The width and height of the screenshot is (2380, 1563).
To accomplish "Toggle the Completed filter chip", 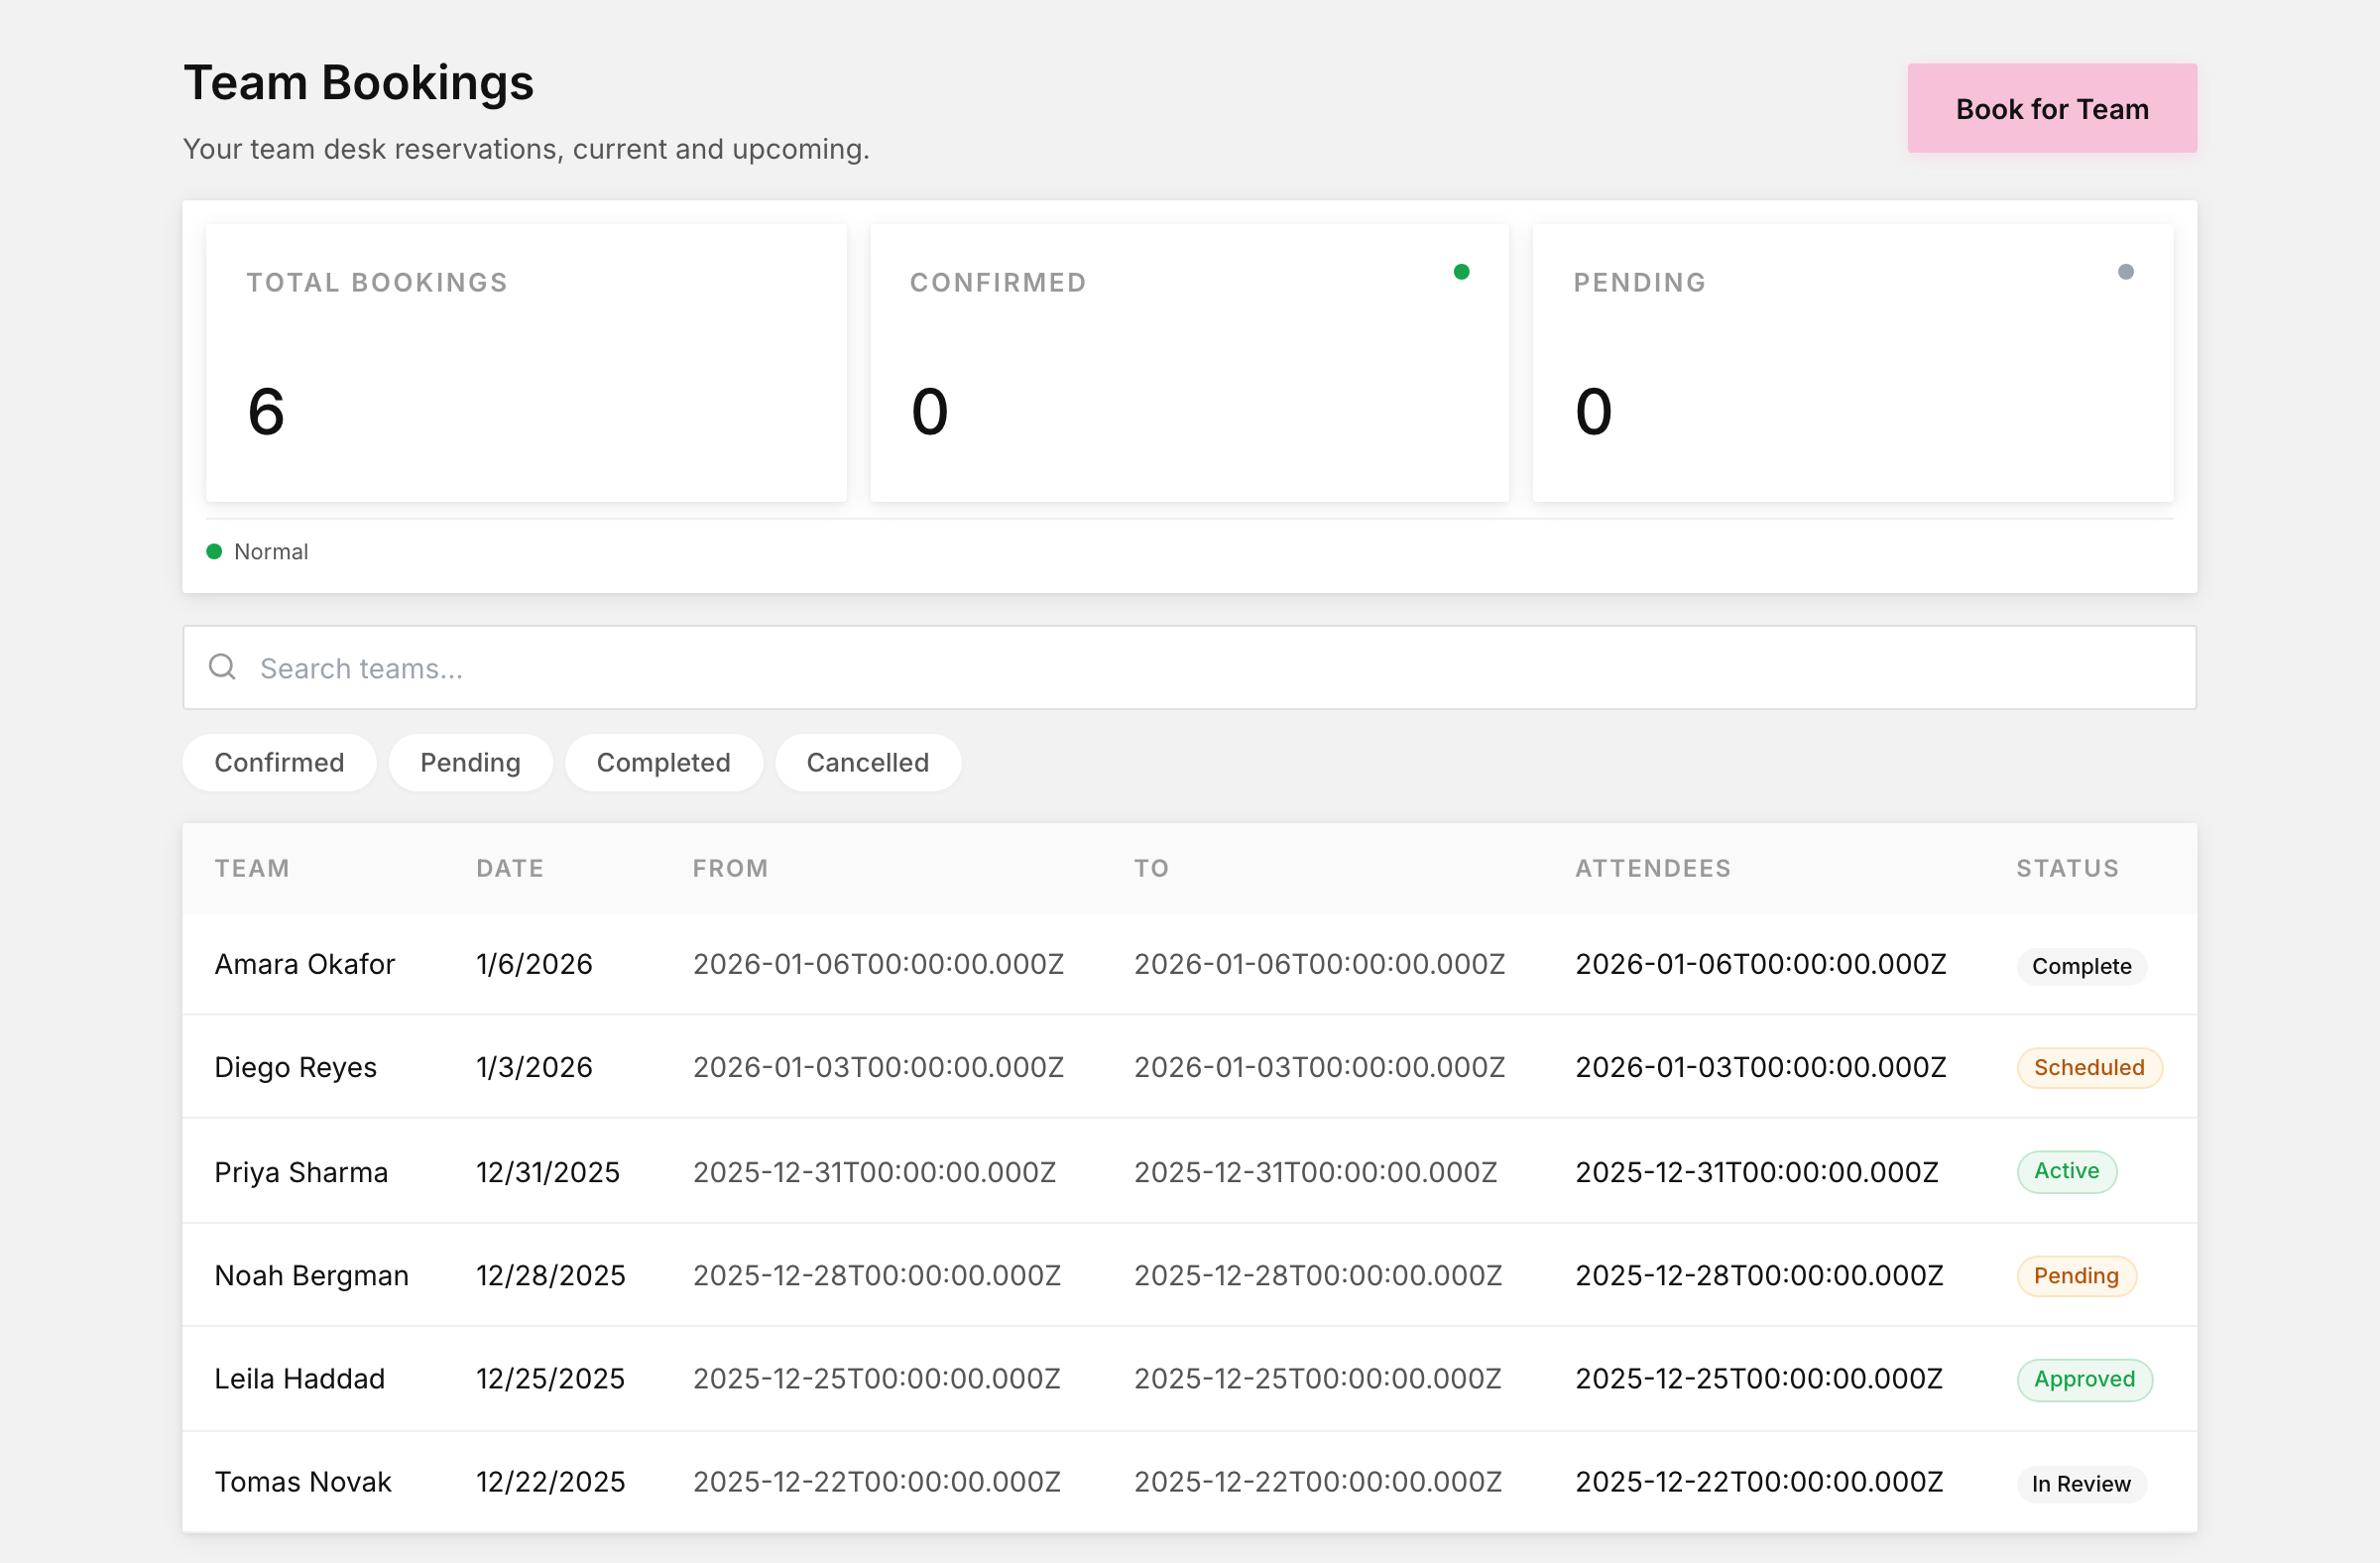I will click(x=663, y=762).
